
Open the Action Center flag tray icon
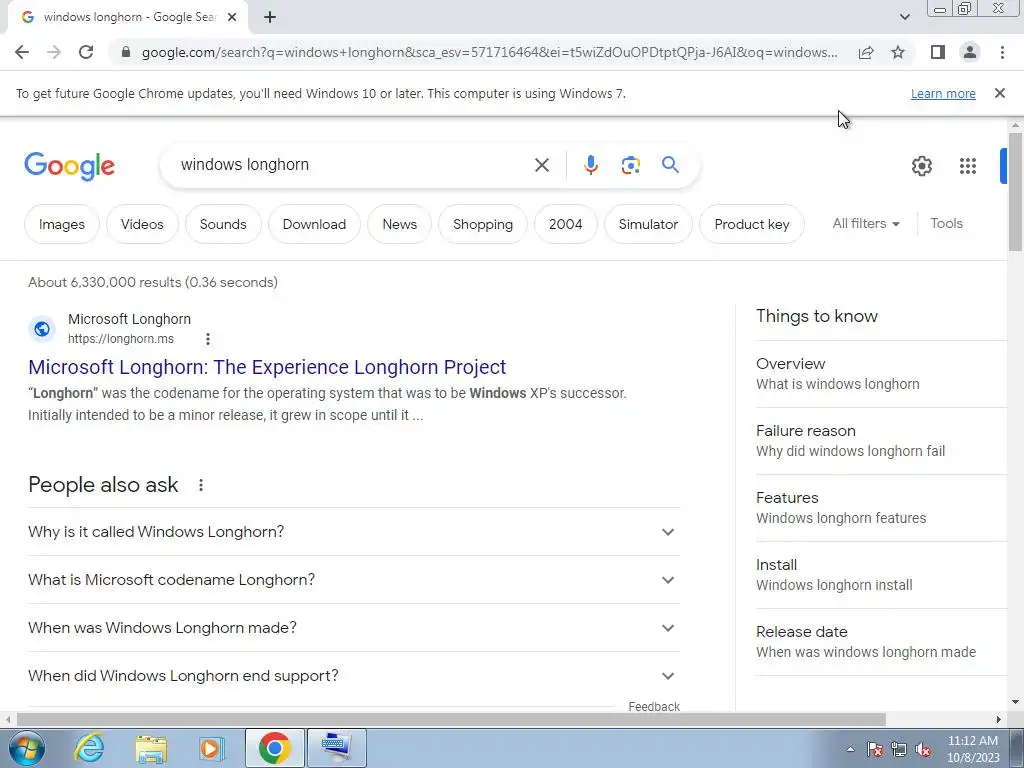pos(875,749)
